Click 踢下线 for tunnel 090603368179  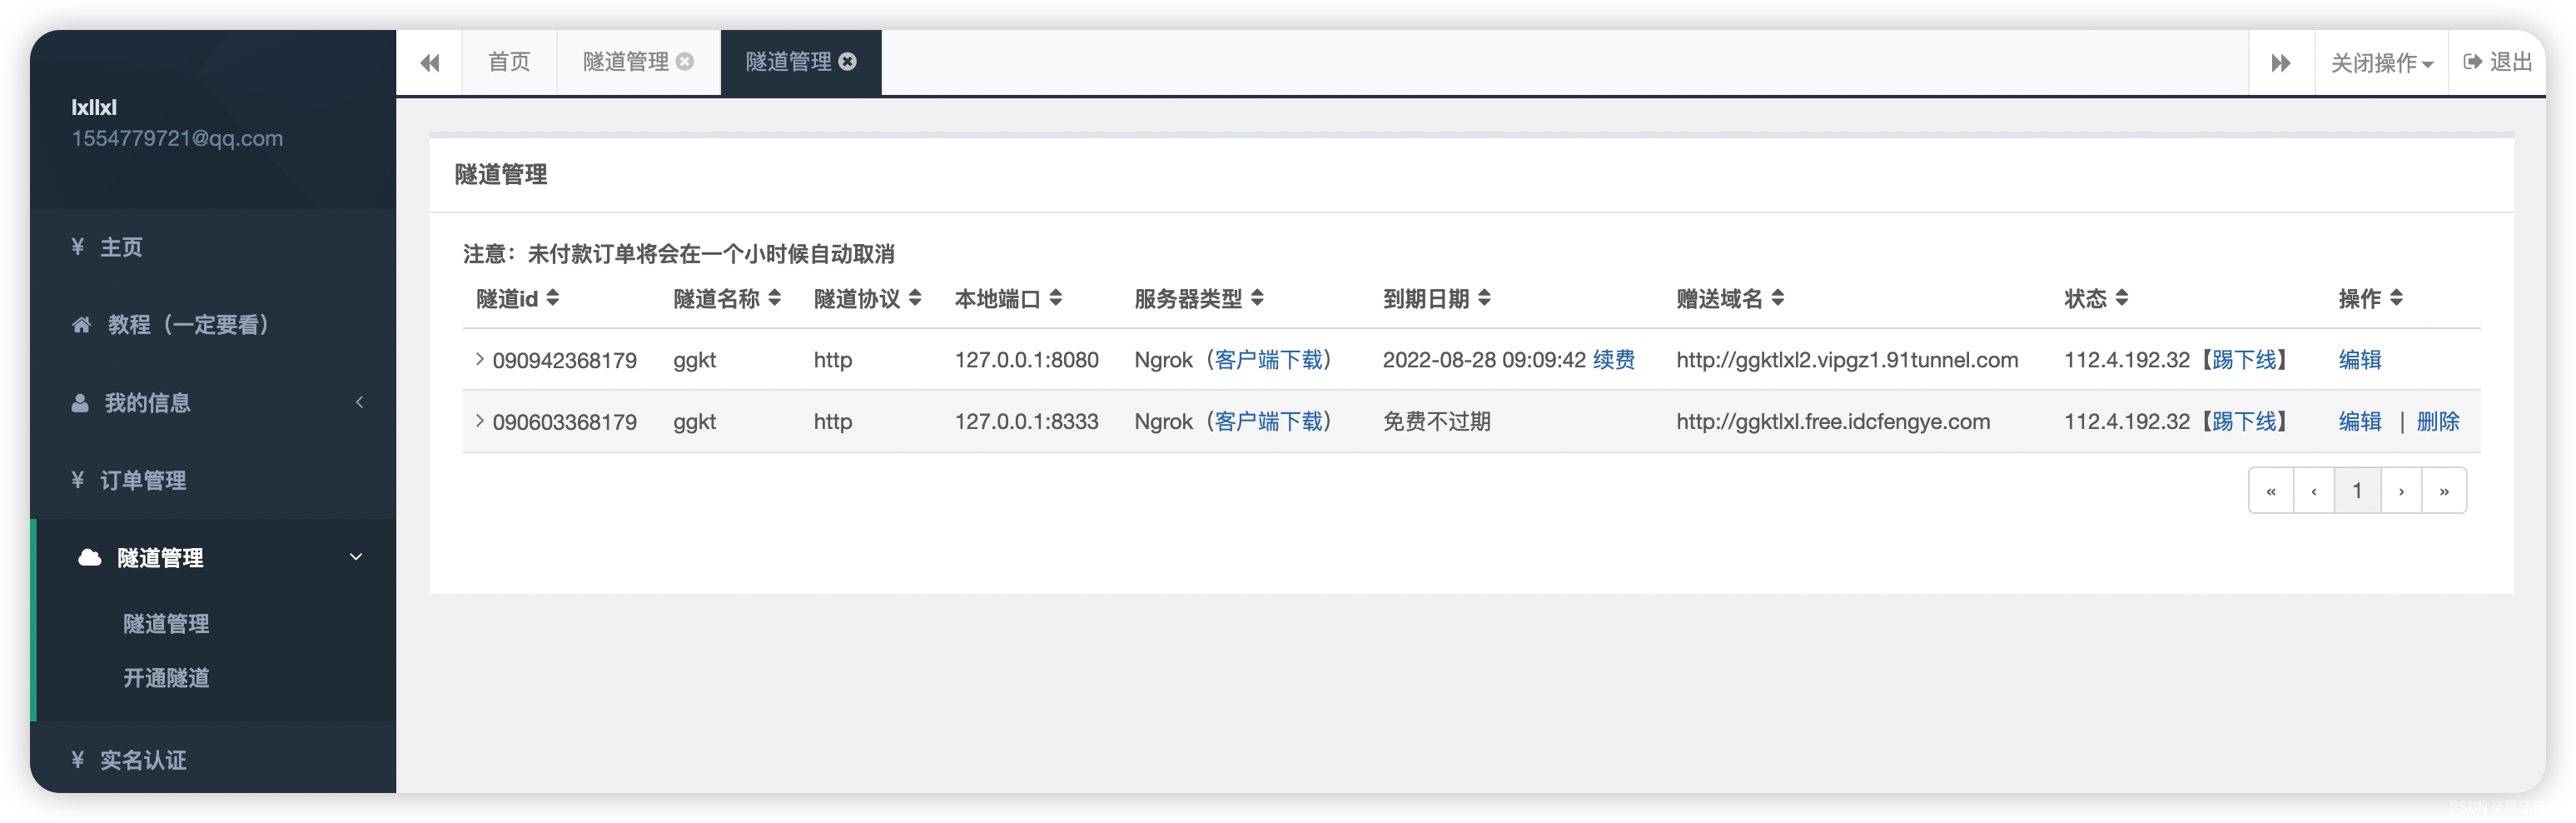[x=2243, y=422]
